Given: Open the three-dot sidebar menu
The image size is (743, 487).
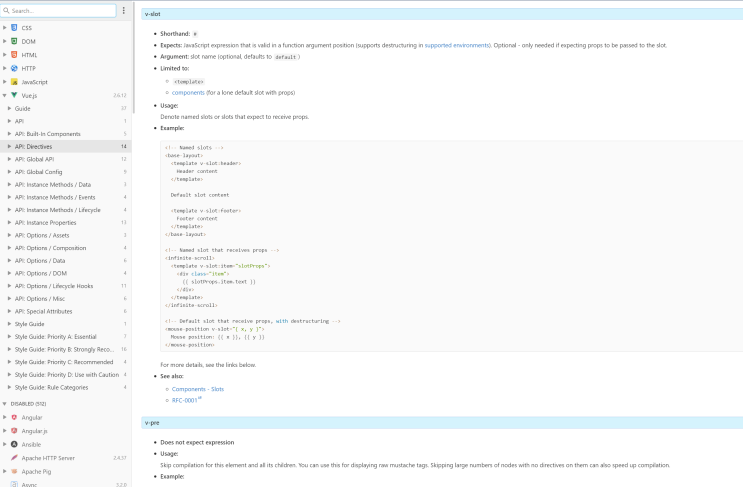Looking at the screenshot, I should pos(124,10).
